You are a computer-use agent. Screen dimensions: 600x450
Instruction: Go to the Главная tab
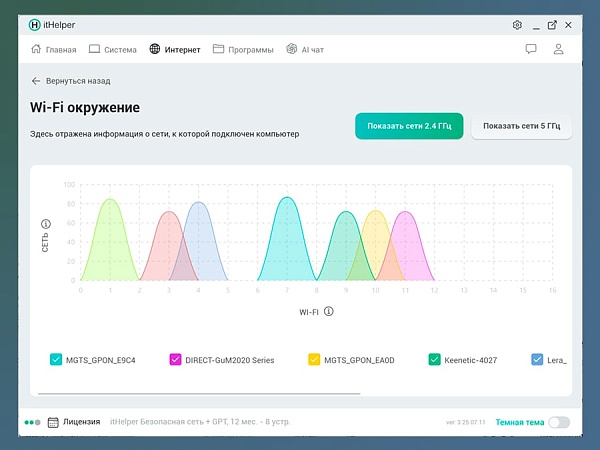[x=53, y=49]
